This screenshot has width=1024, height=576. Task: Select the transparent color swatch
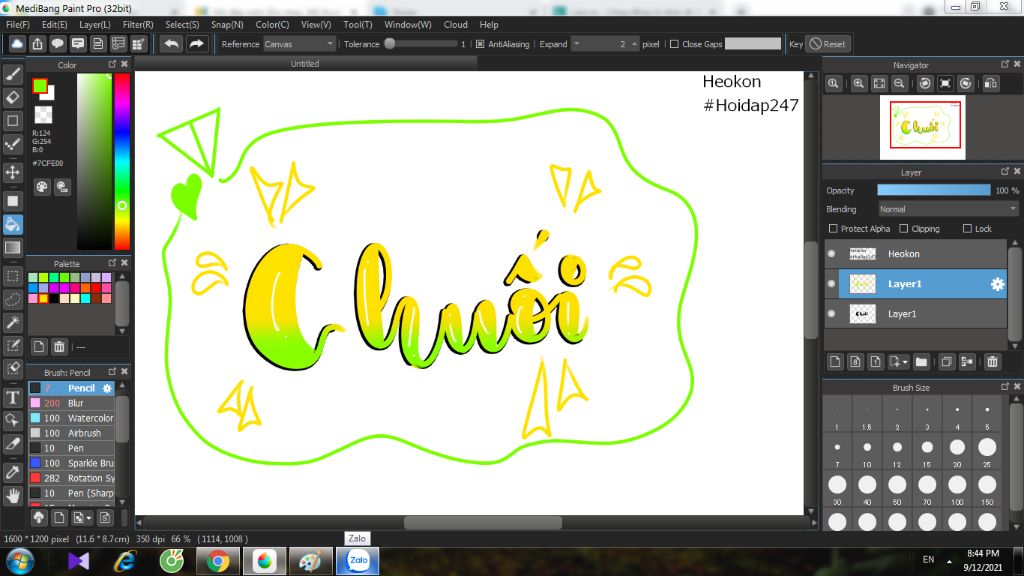[x=43, y=115]
